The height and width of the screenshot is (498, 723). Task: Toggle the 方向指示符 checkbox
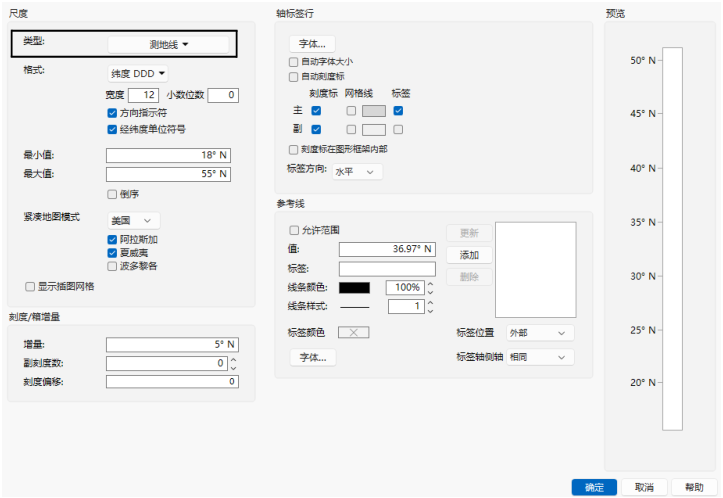(112, 113)
